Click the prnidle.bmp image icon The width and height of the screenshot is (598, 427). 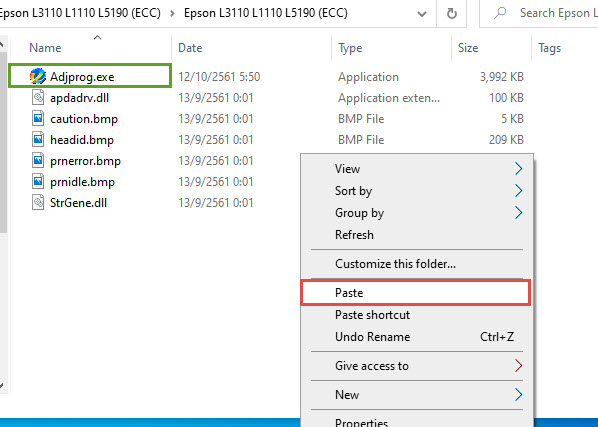38,181
